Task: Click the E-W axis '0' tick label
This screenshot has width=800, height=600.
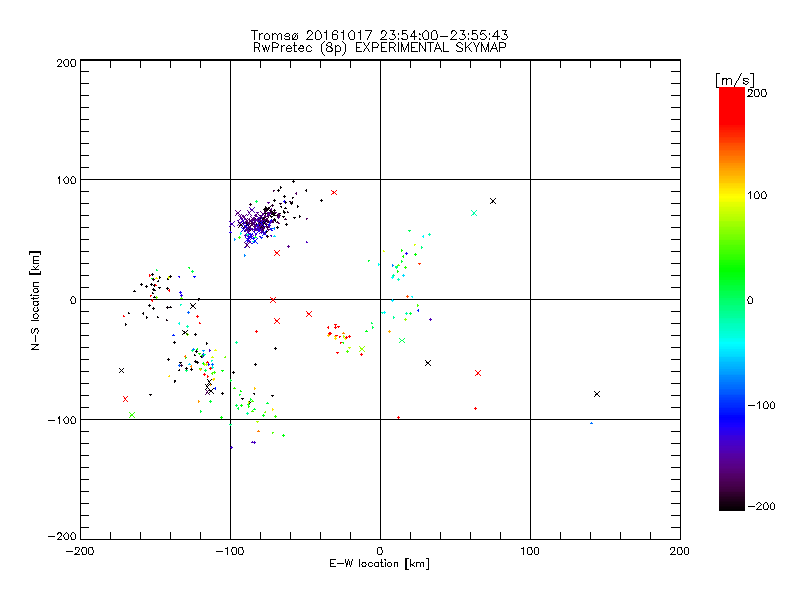Action: pyautogui.click(x=380, y=551)
